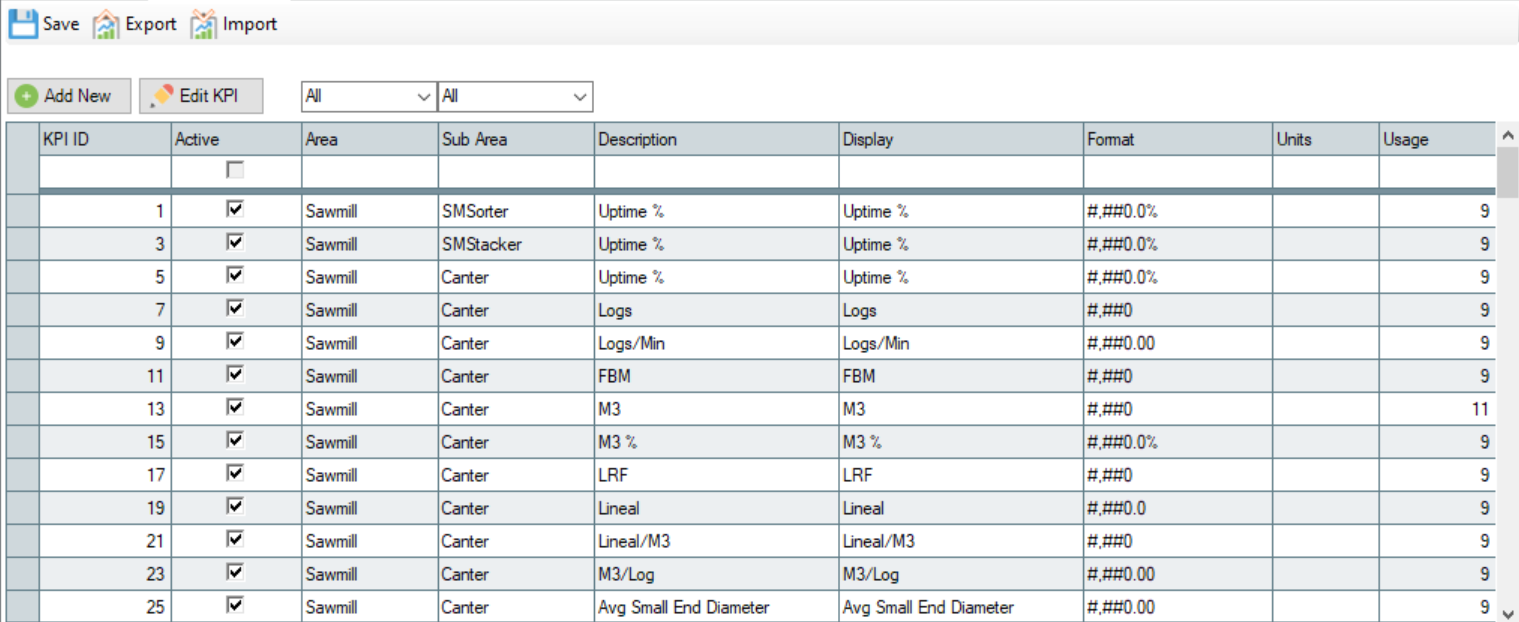Click the Avg Small End Diameter description cell

pos(716,607)
